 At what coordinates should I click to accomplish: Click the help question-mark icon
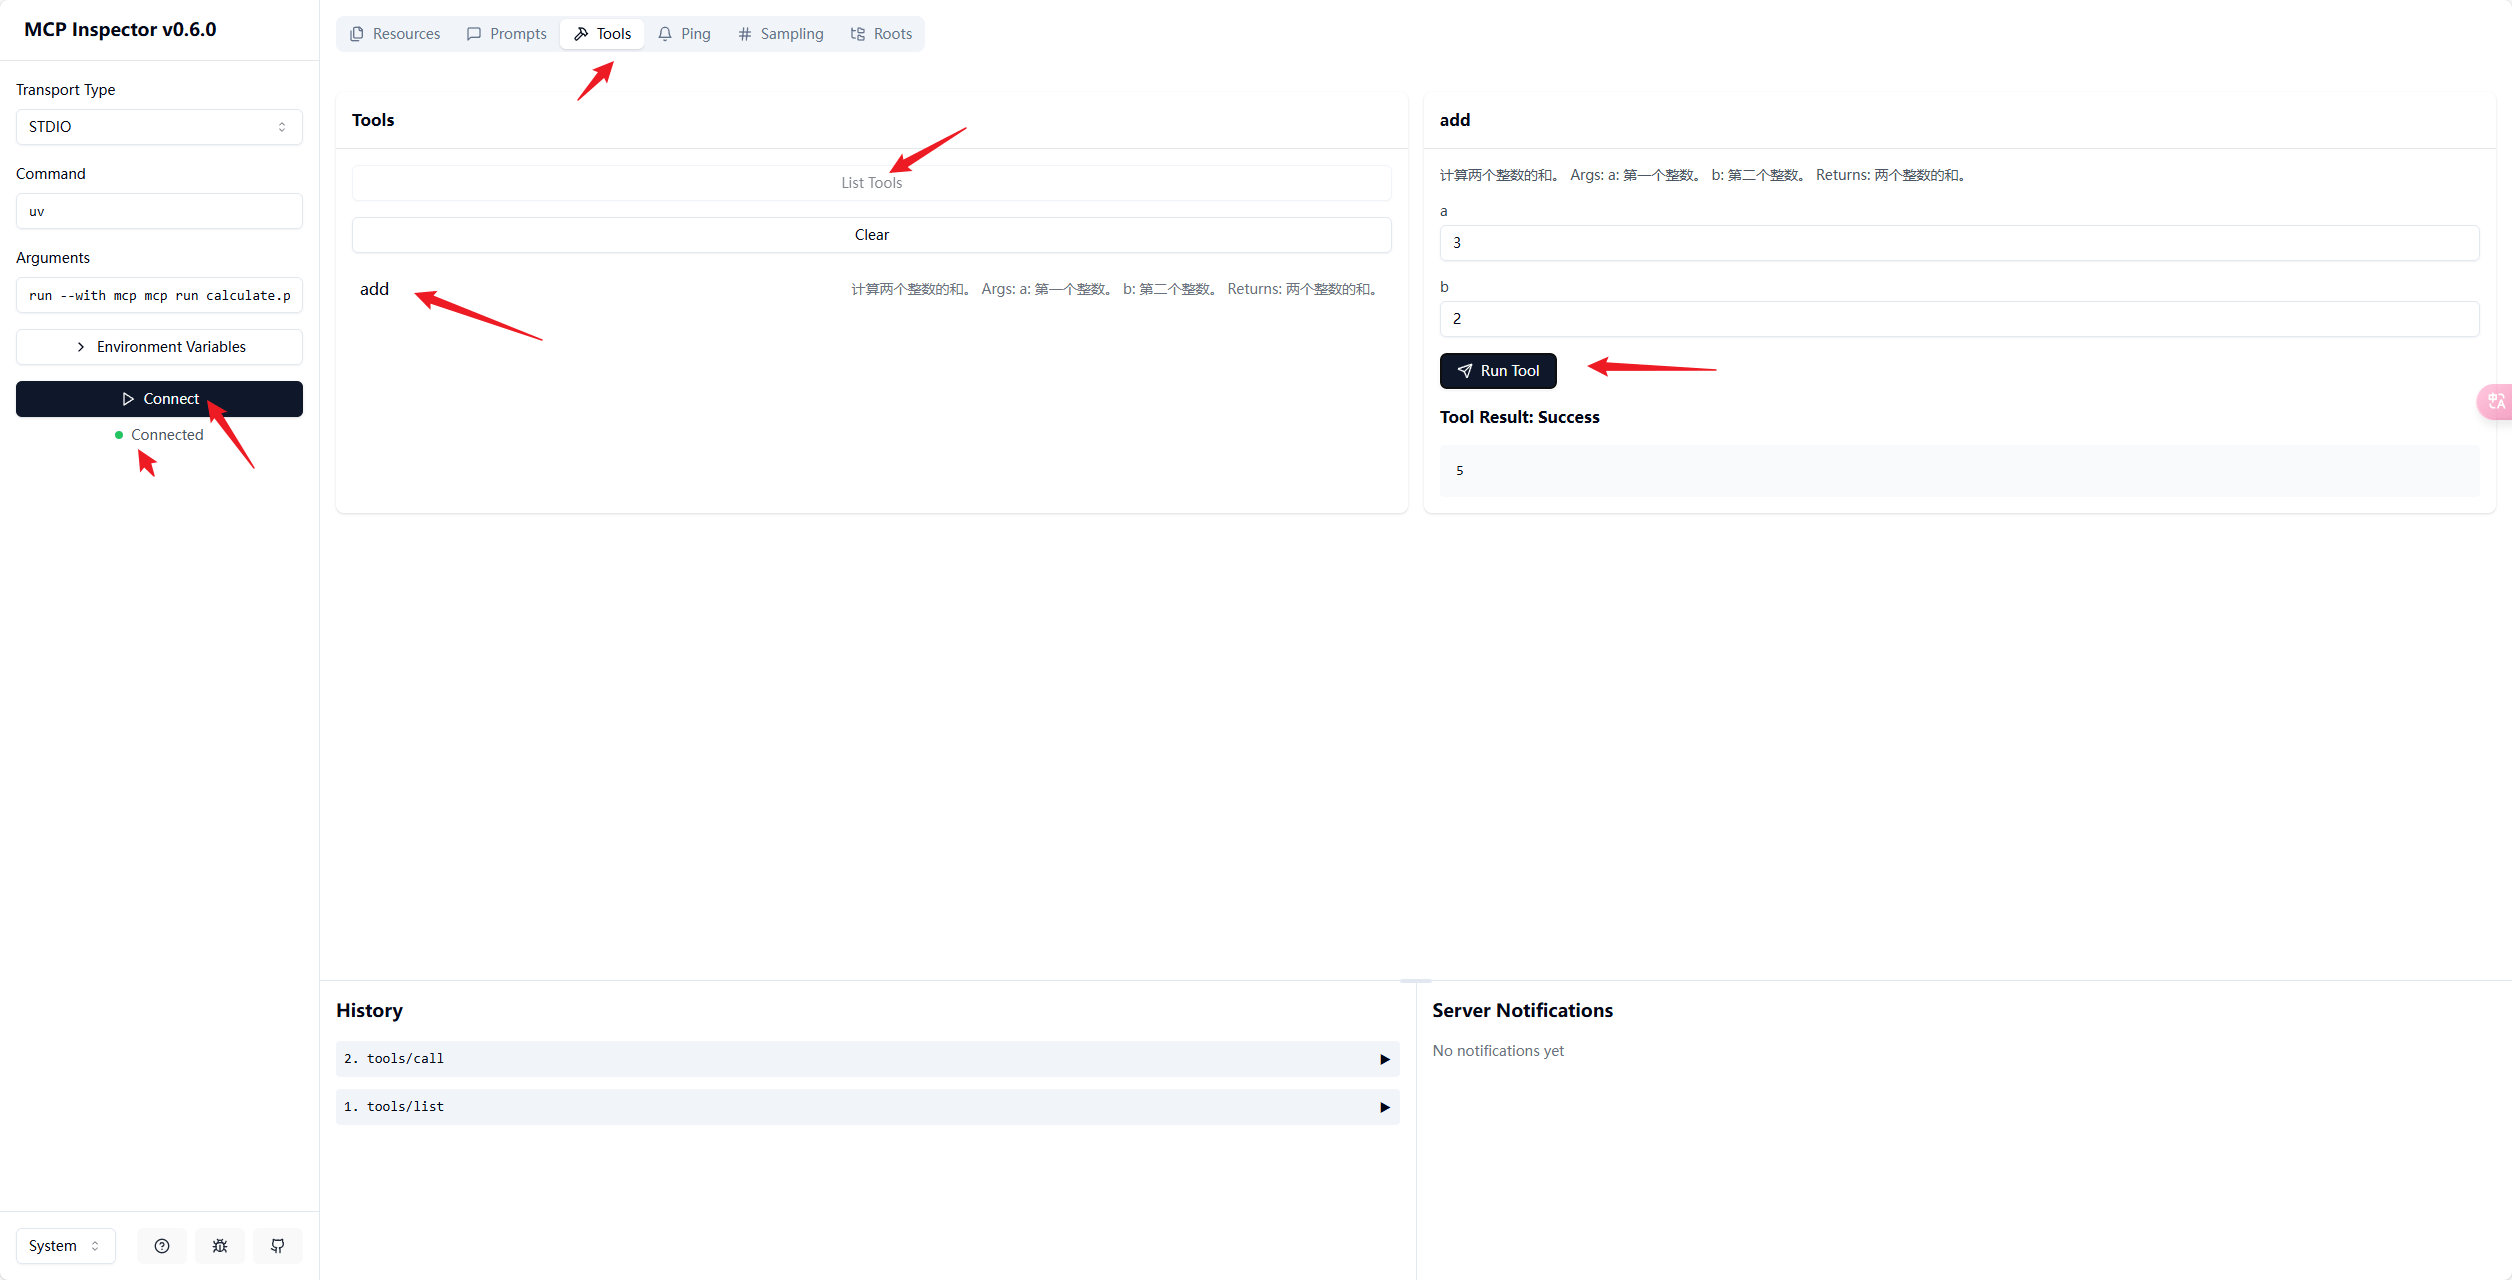162,1245
